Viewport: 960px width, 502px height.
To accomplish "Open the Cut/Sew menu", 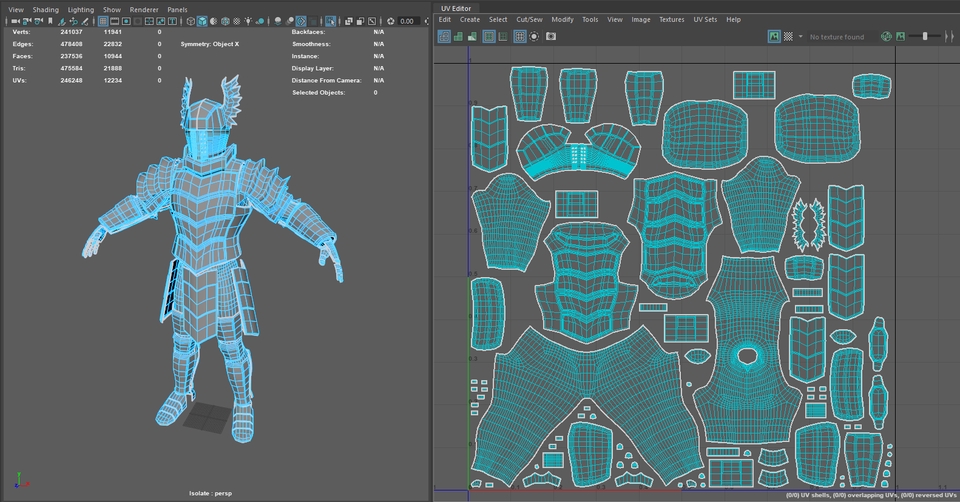I will coord(529,20).
